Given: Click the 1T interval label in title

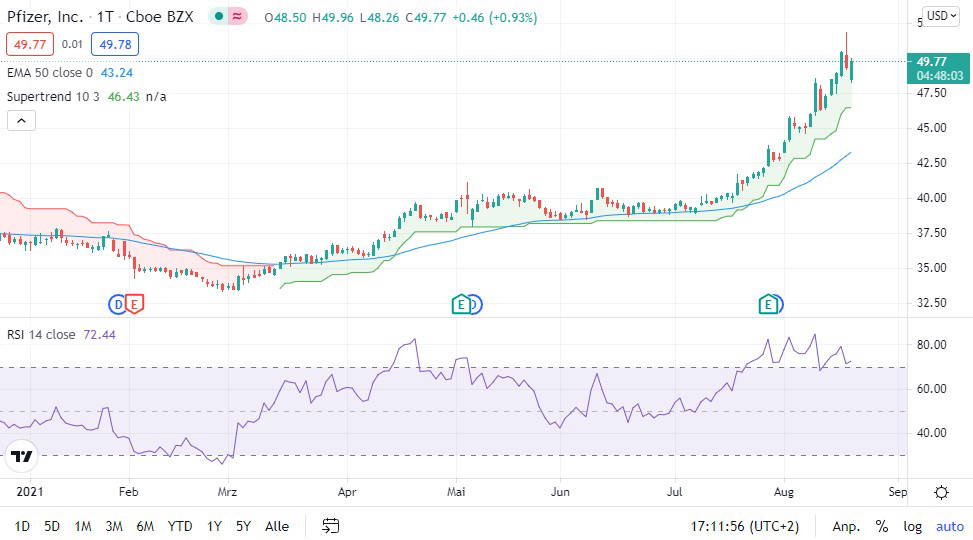Looking at the screenshot, I should 105,17.
